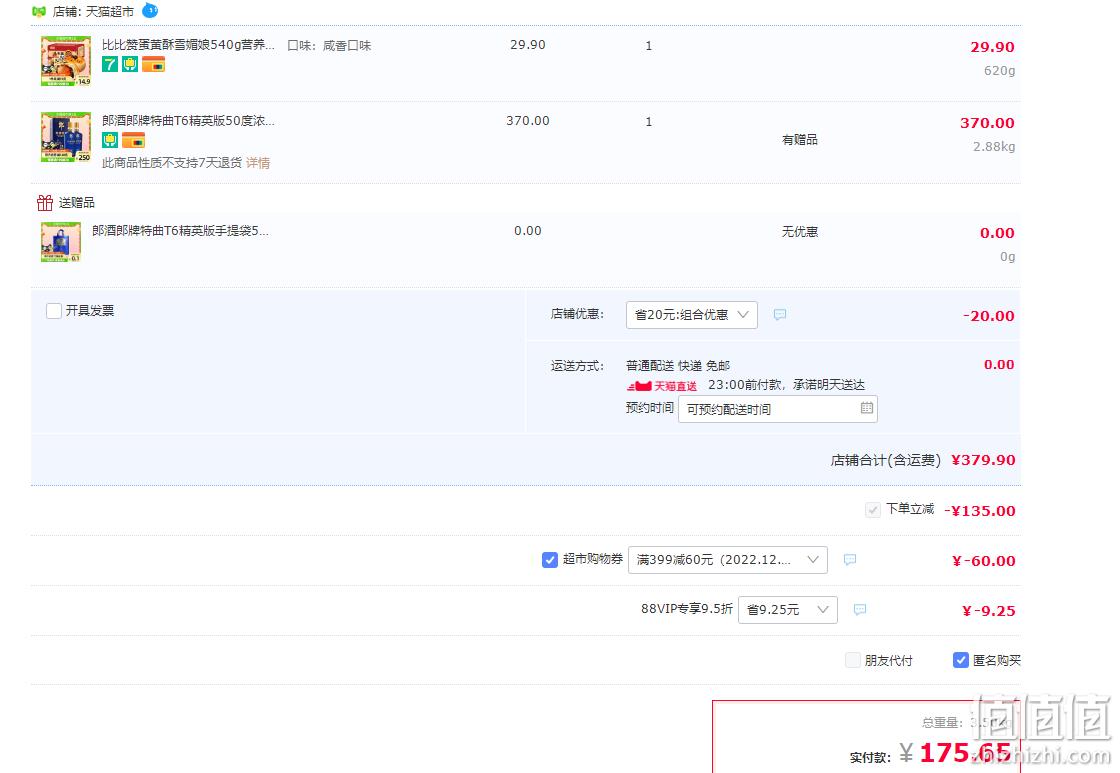Click the blue tote bag gift thumbnail

[x=61, y=242]
